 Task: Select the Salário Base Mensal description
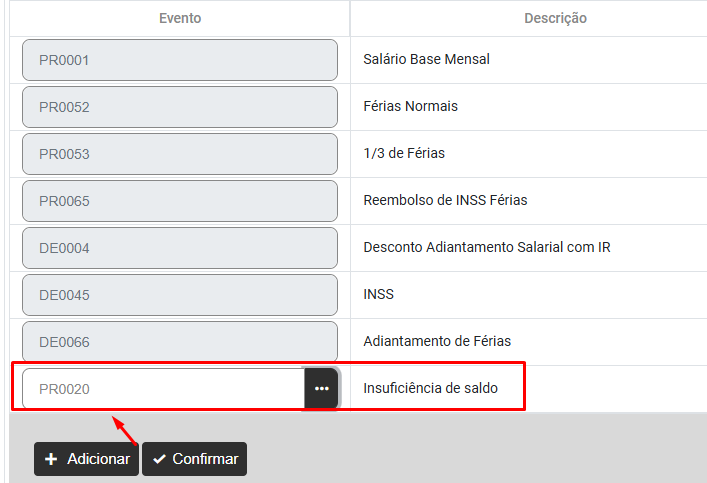pyautogui.click(x=426, y=60)
